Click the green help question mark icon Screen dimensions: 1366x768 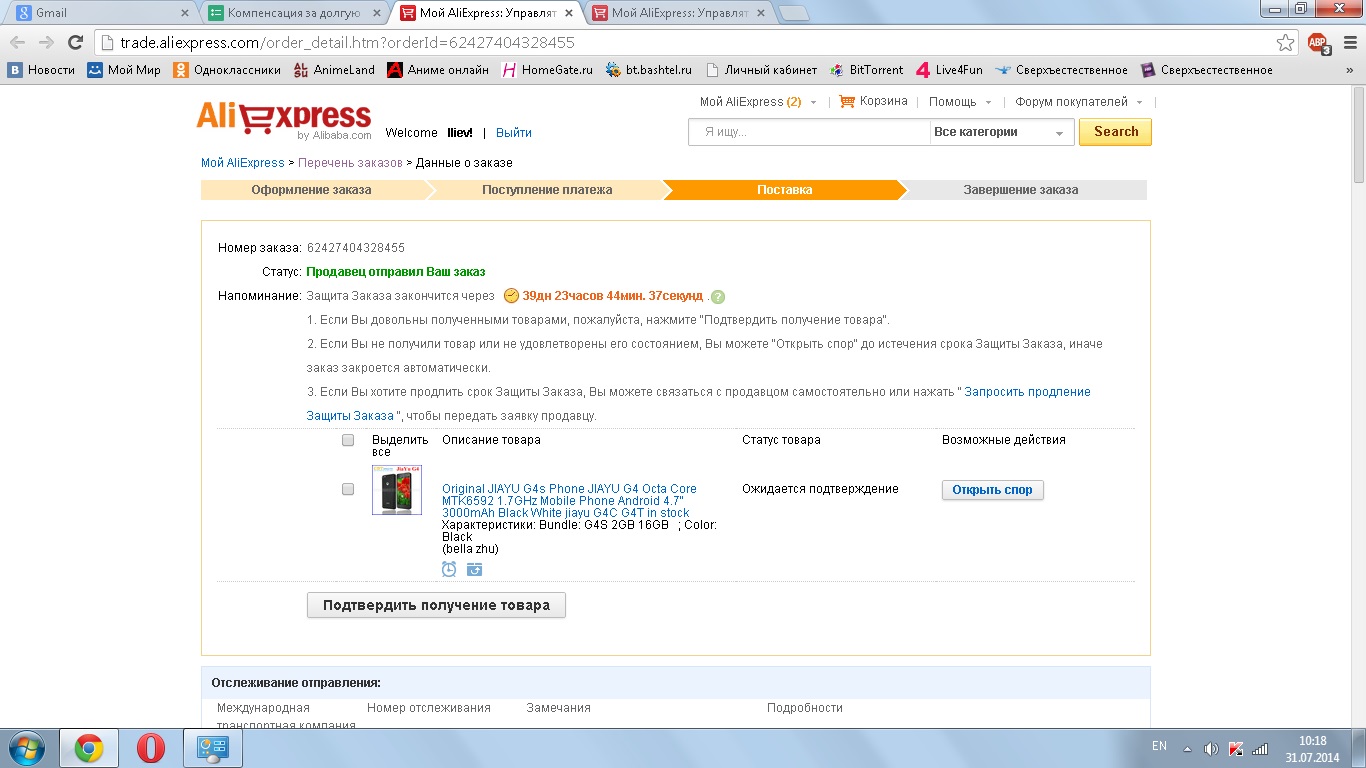tap(717, 297)
